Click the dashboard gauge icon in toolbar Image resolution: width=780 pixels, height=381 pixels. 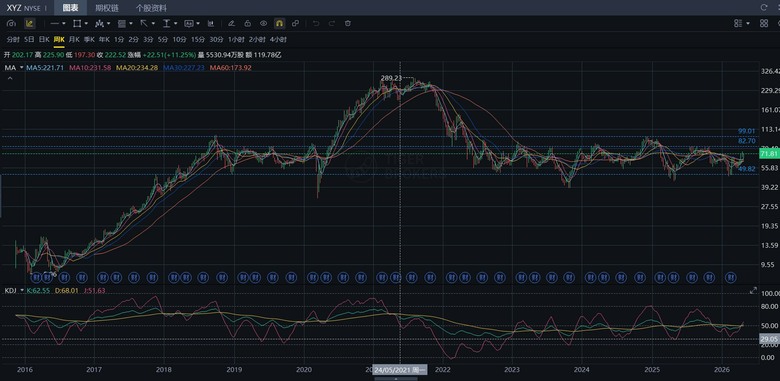11,23
